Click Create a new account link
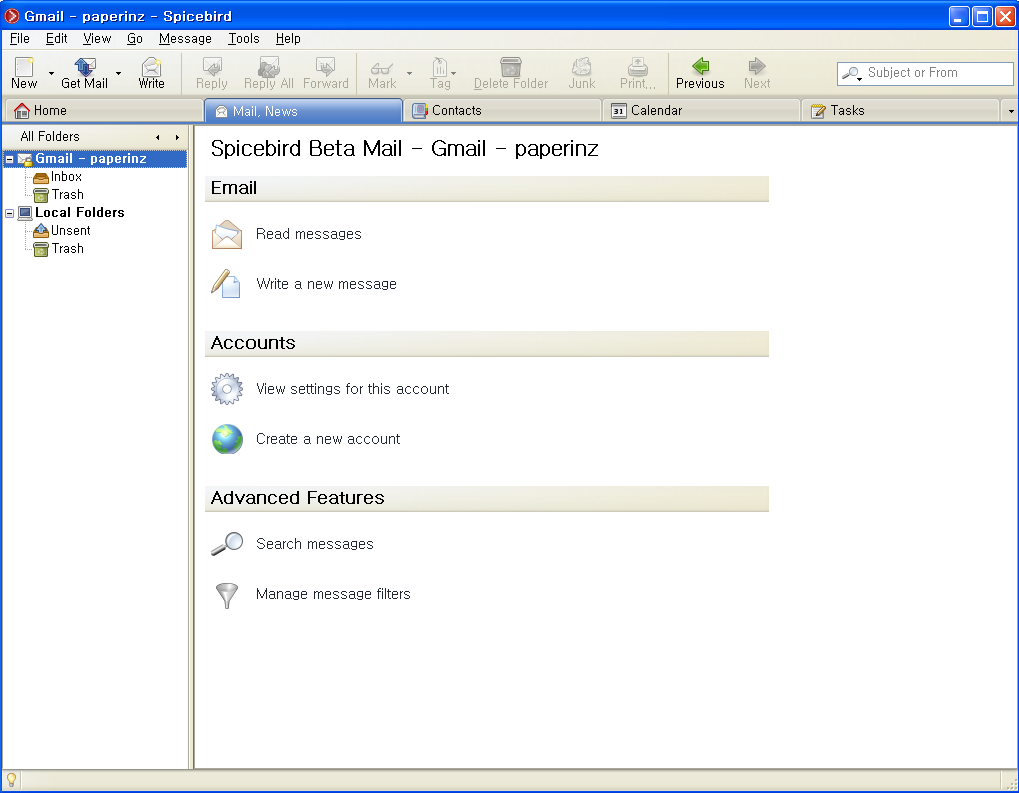Image resolution: width=1019 pixels, height=793 pixels. click(328, 439)
